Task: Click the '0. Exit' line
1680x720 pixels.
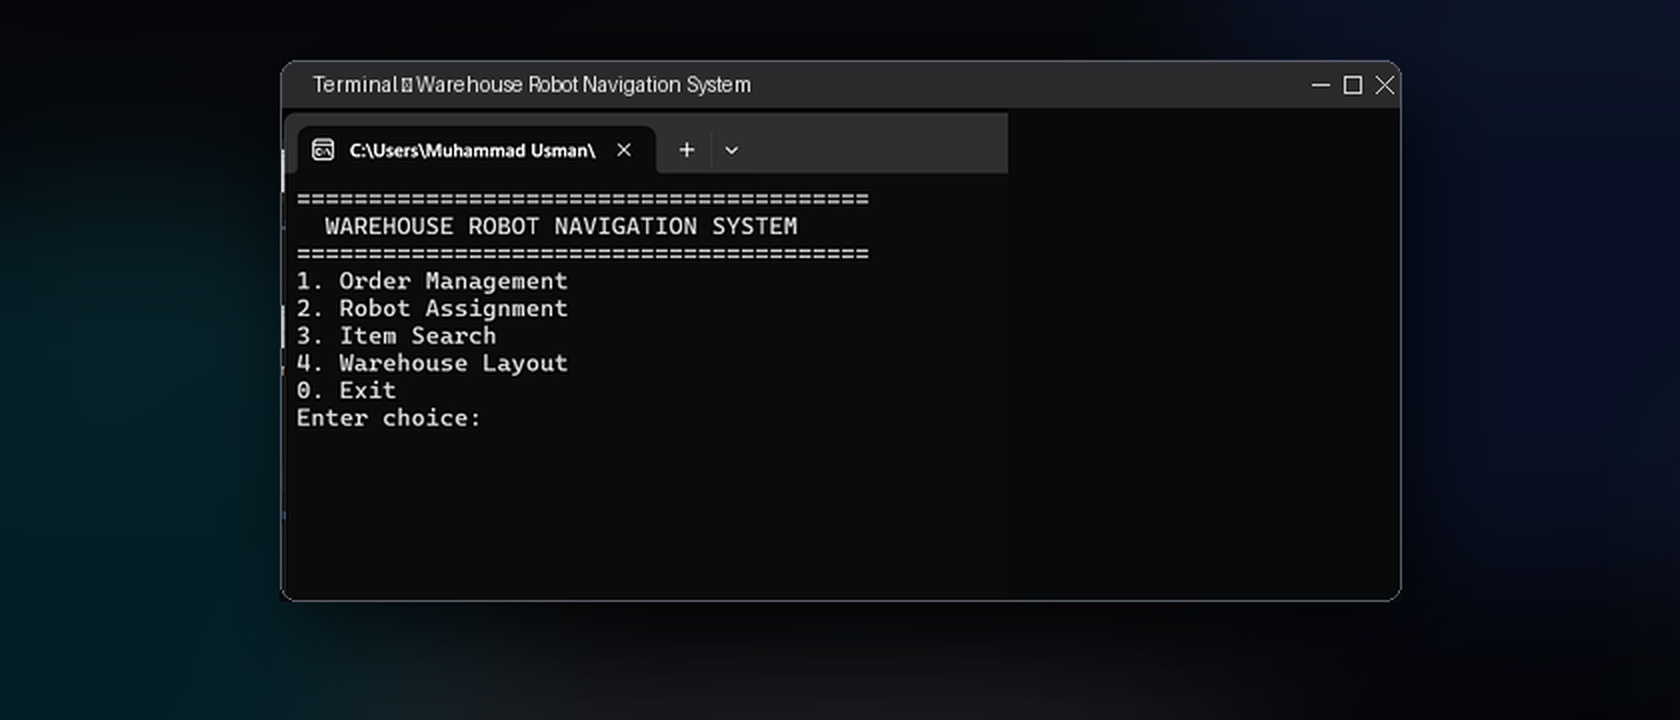Action: (346, 391)
